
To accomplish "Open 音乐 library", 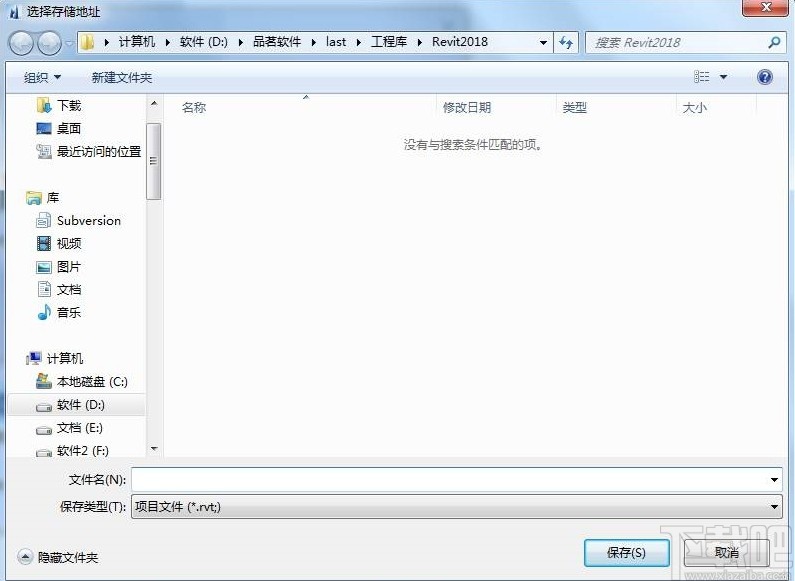I will (x=69, y=312).
